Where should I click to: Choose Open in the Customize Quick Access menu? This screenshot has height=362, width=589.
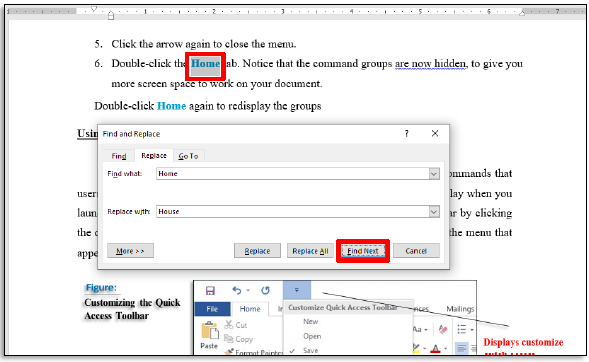pos(312,336)
